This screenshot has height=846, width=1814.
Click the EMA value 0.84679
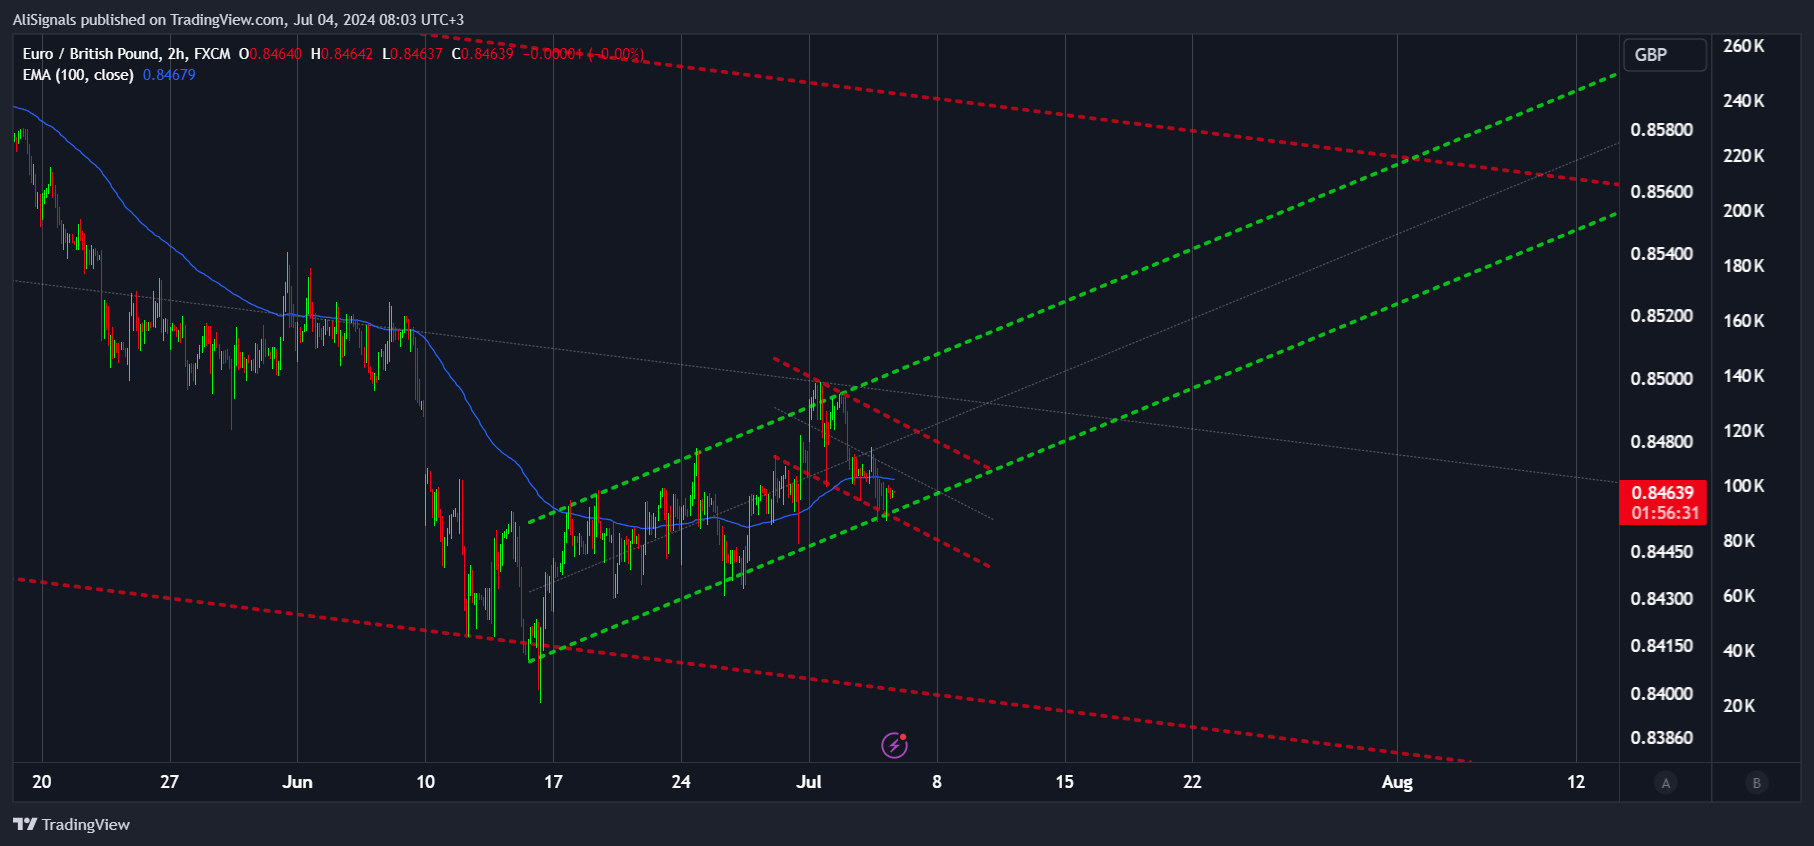coord(169,75)
